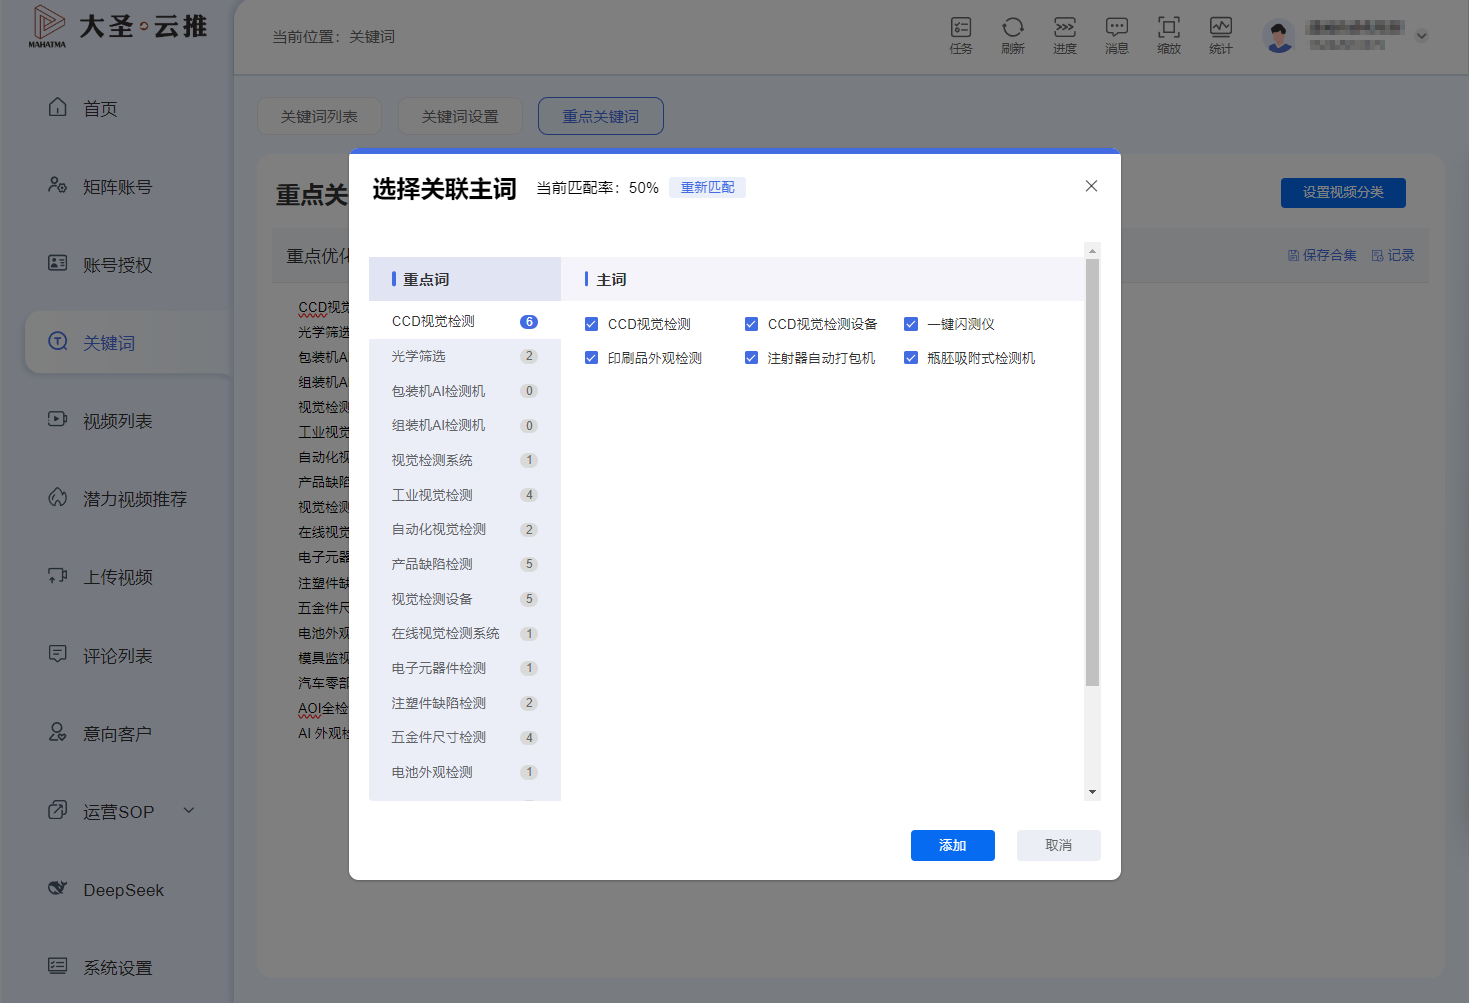Open 矩阵账号 in the sidebar
Screen dimensions: 1469x1003
click(117, 186)
